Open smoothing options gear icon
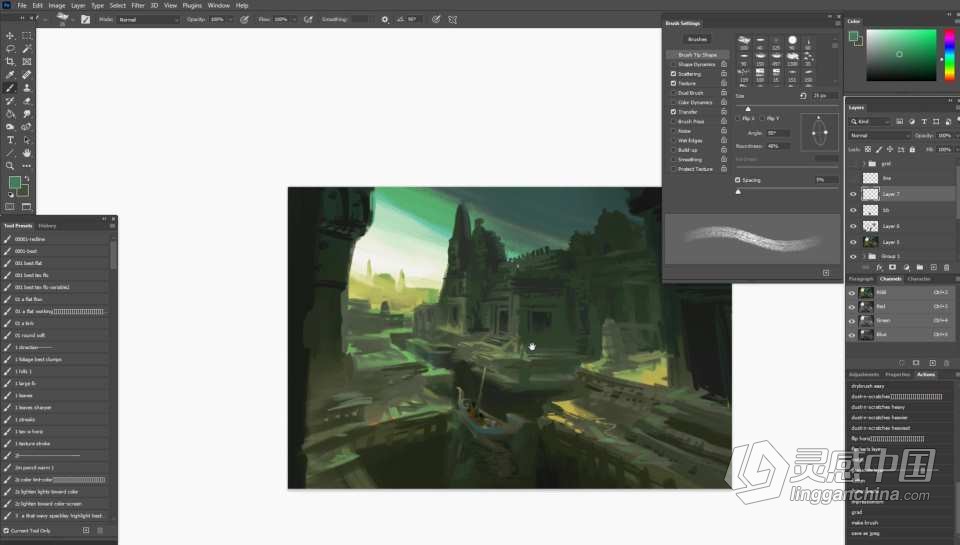960x545 pixels. [384, 20]
